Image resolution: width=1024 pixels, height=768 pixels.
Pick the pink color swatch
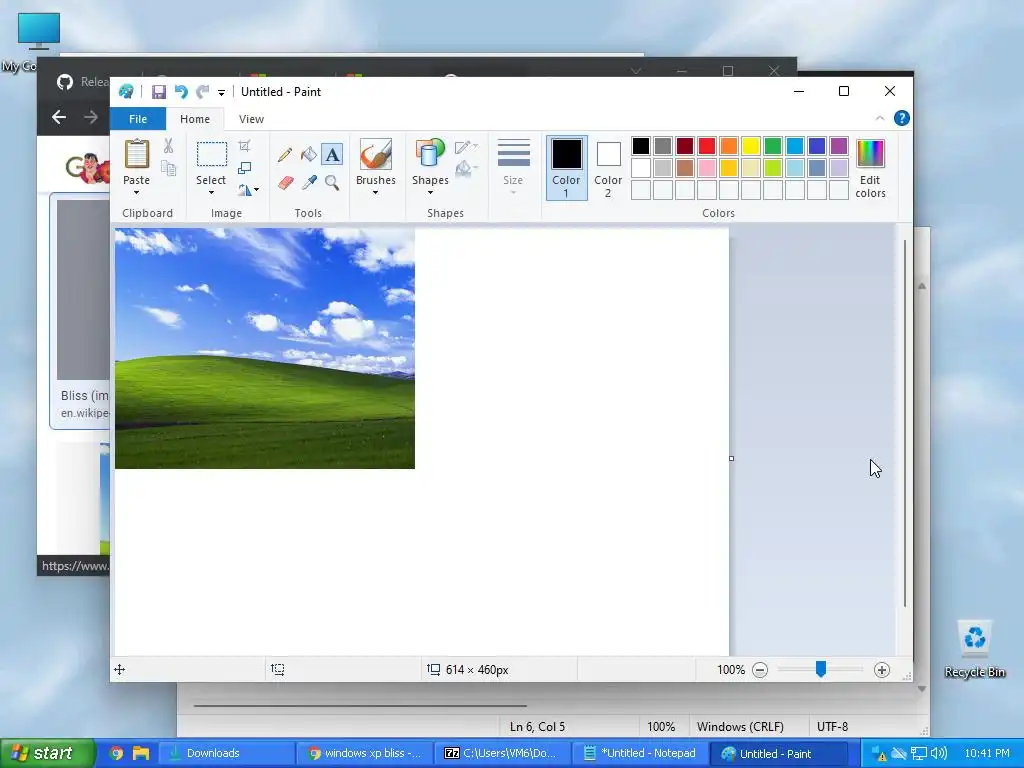point(707,168)
